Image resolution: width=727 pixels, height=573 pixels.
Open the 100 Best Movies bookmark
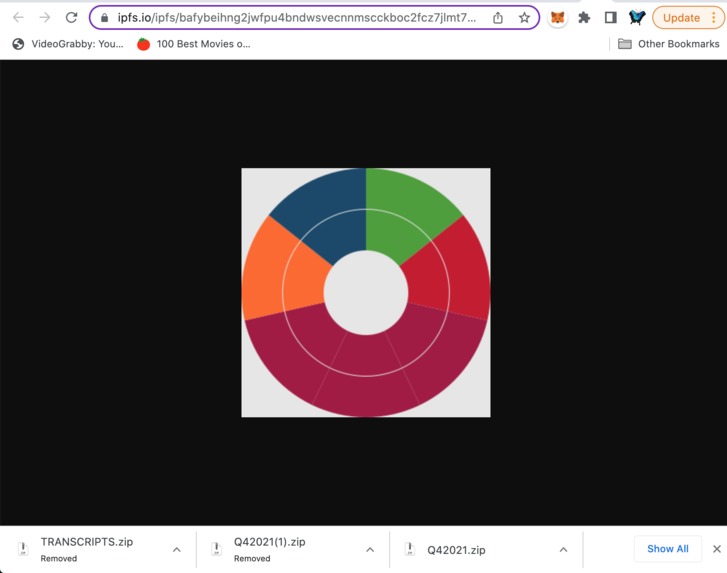194,44
